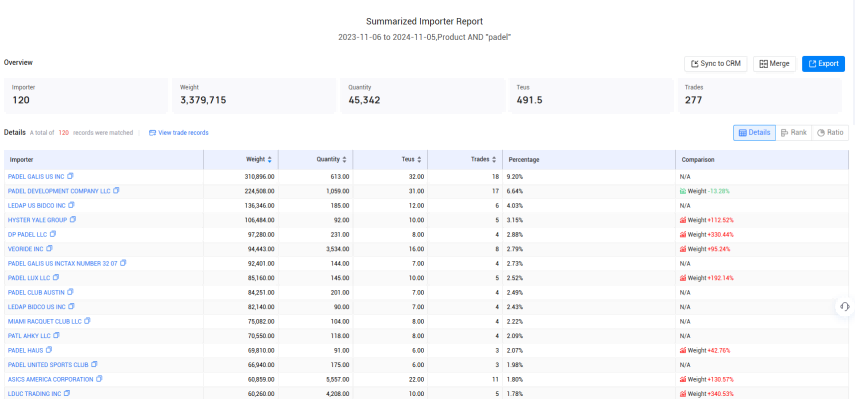Open LEDAP US BIDCO INC importer link

pos(37,205)
